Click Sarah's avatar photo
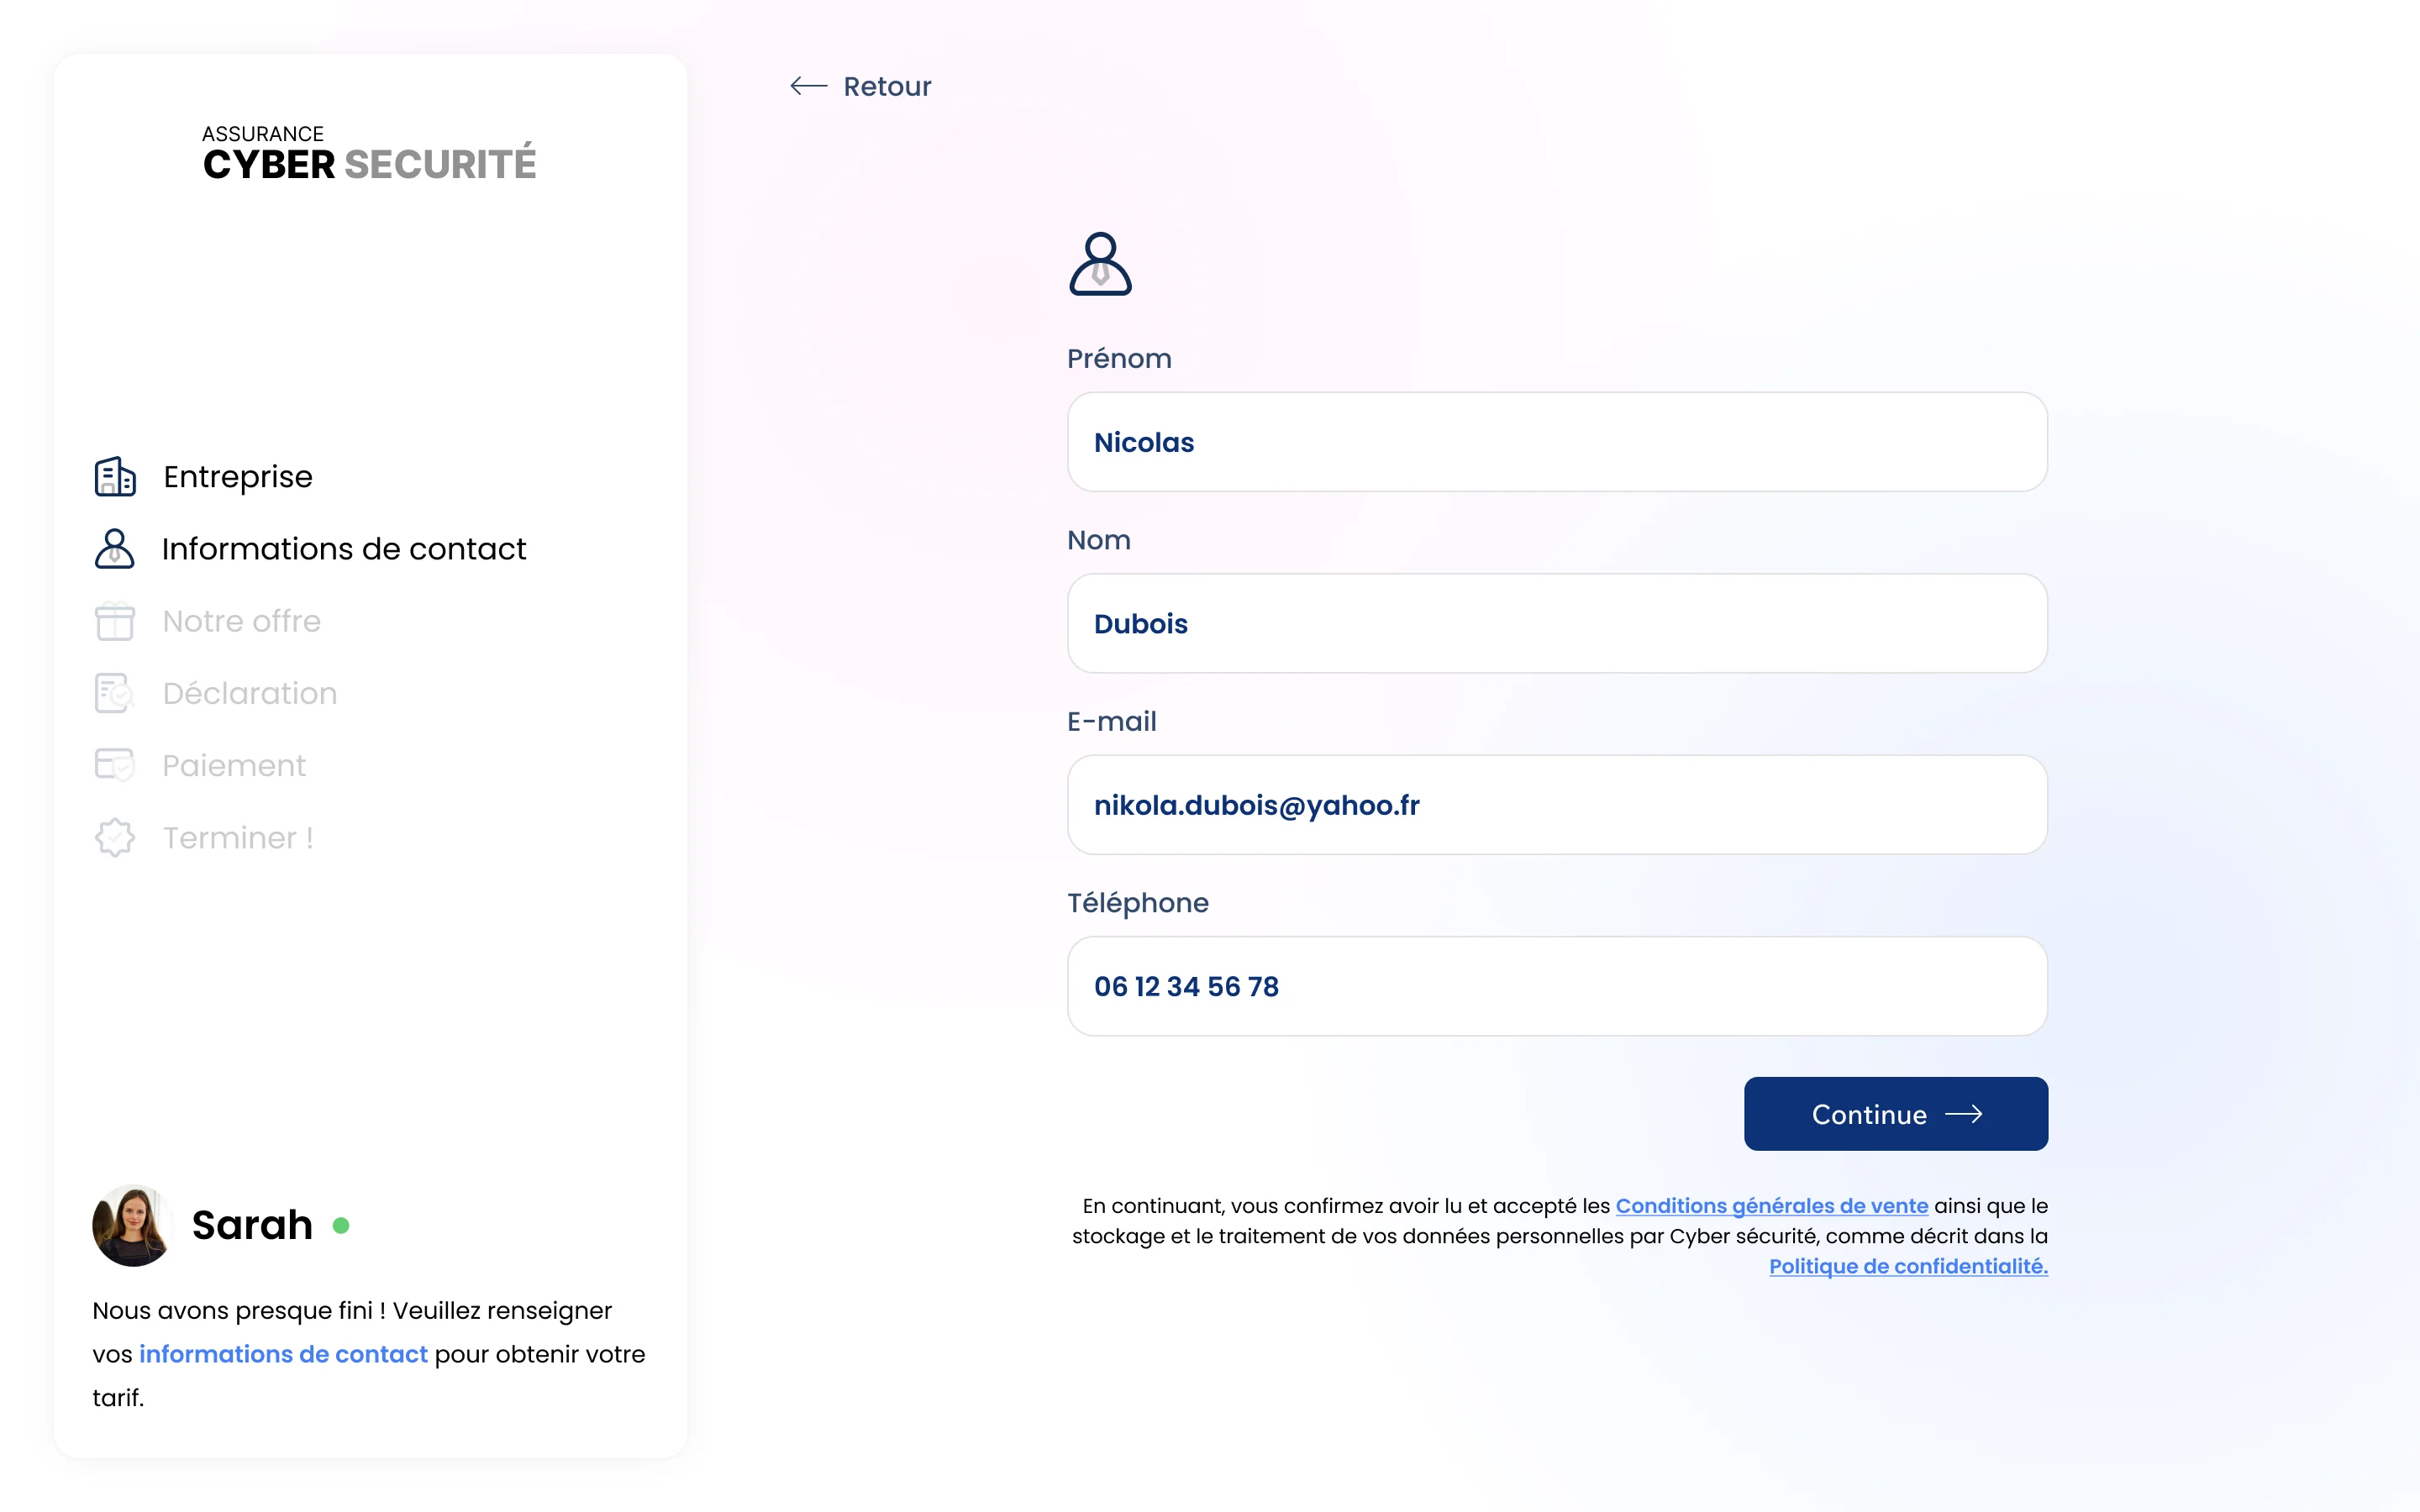The width and height of the screenshot is (2420, 1512). (133, 1225)
